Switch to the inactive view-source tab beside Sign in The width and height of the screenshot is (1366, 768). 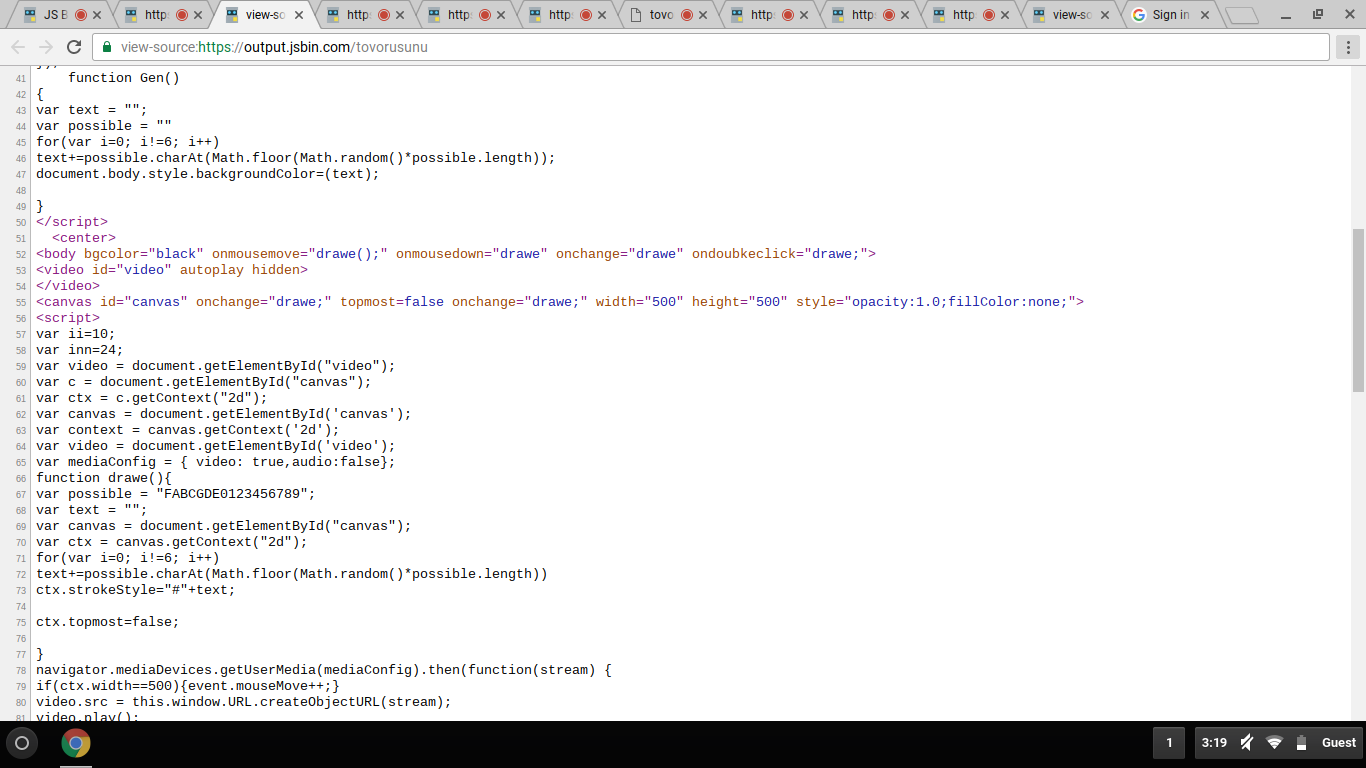pos(1071,15)
